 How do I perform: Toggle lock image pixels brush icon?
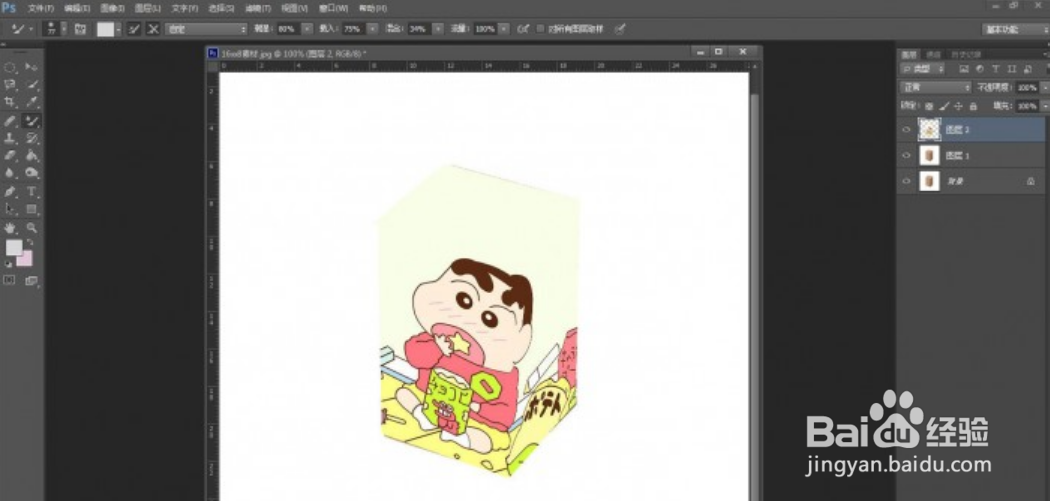pos(944,106)
